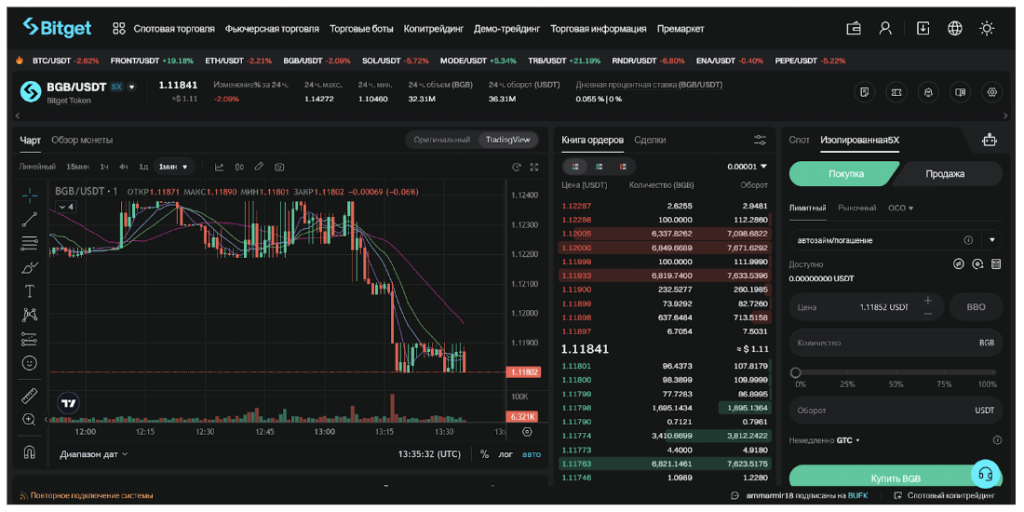This screenshot has width=1024, height=512.
Task: Open the app download icon
Action: coord(923,28)
